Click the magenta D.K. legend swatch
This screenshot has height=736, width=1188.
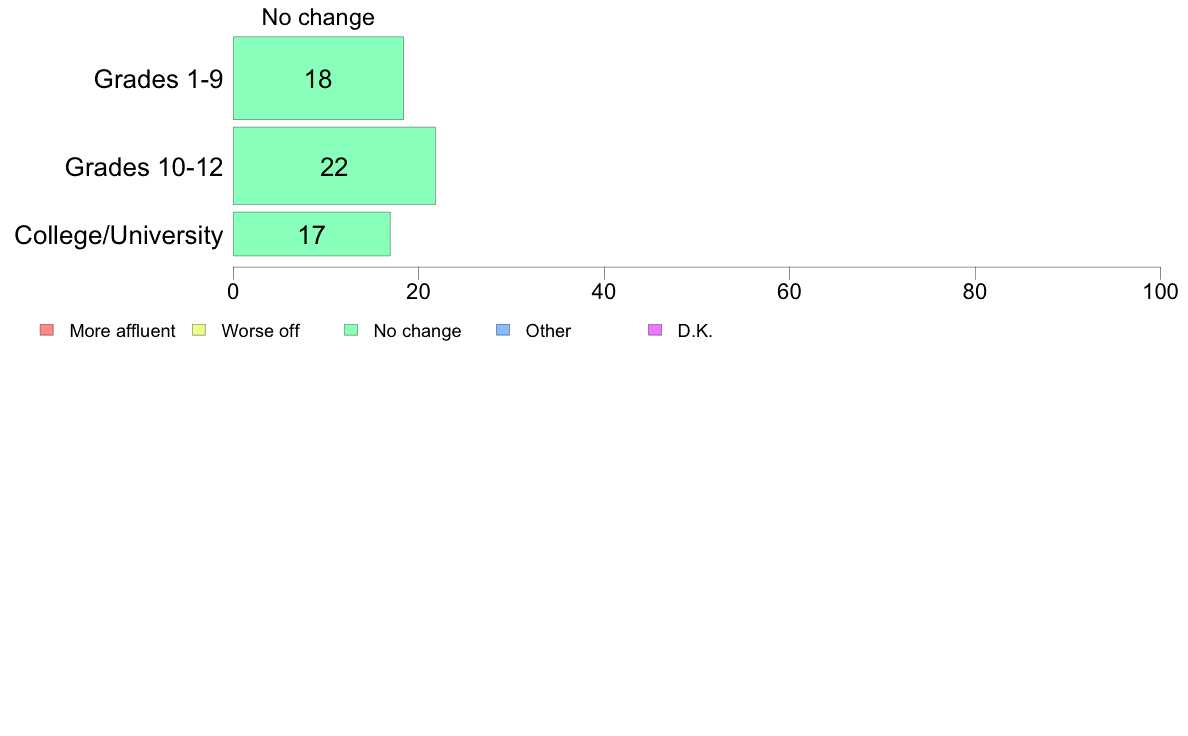(655, 330)
